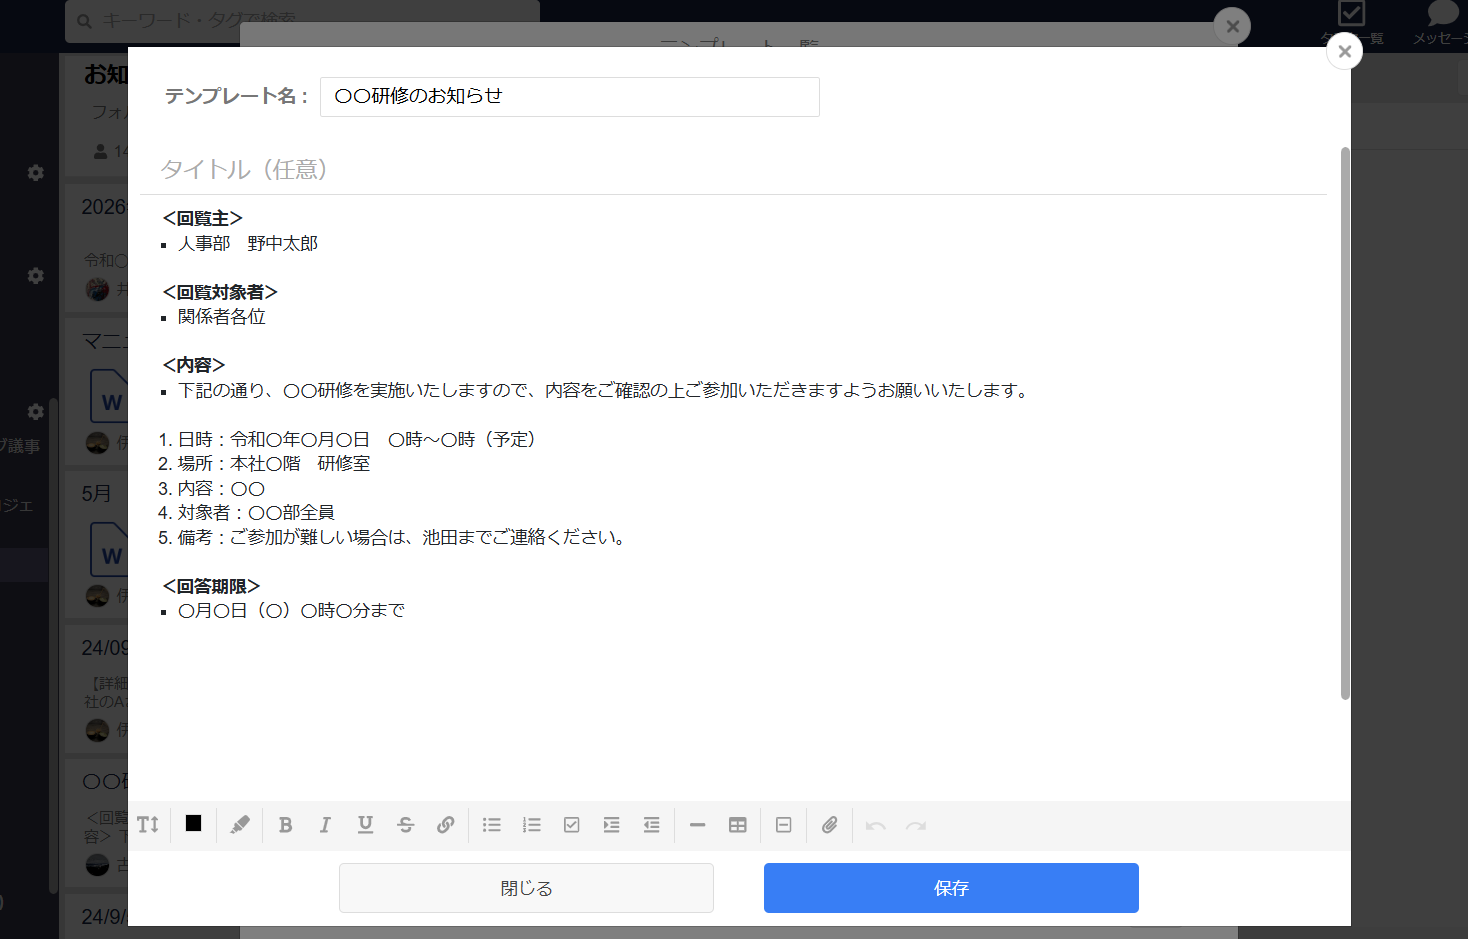Increase indent using the indent icon
The width and height of the screenshot is (1468, 939).
point(611,825)
